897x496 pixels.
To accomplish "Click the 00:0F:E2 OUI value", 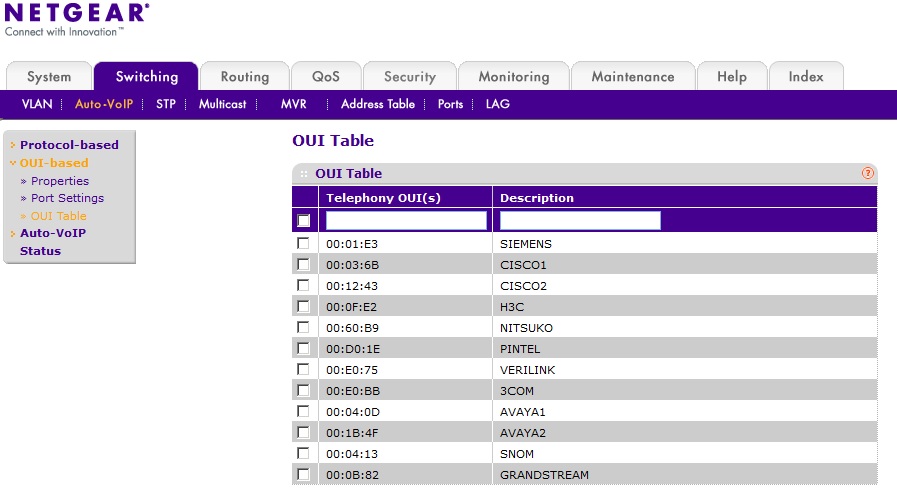I will pos(351,307).
